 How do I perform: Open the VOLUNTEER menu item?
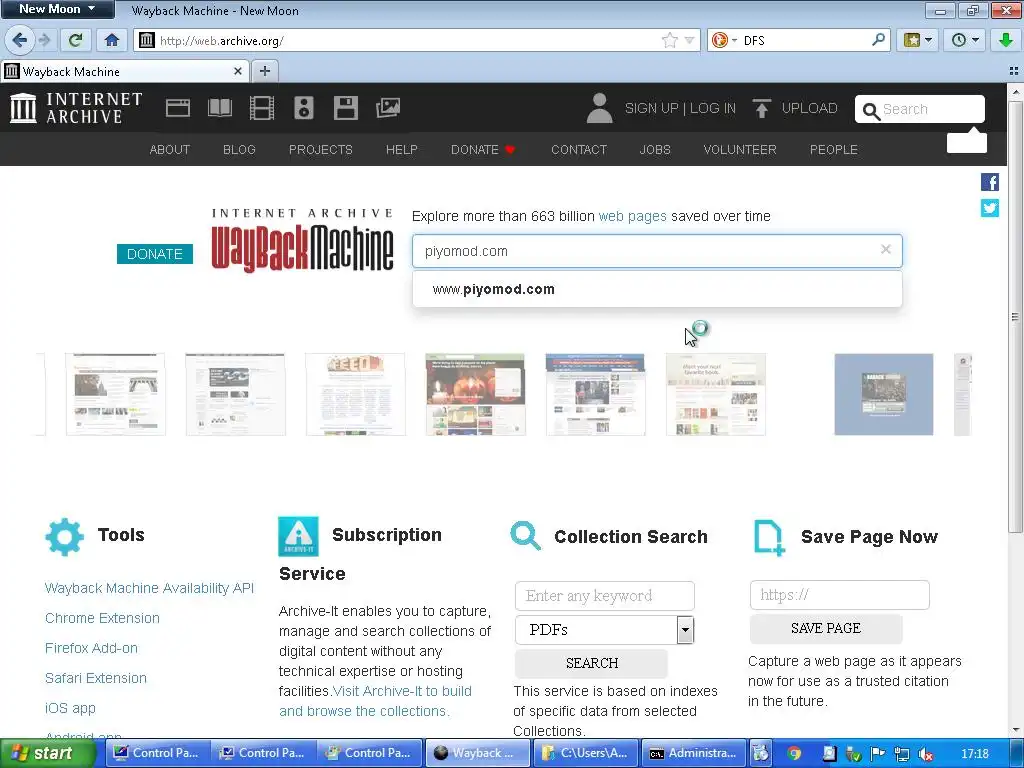pos(740,150)
